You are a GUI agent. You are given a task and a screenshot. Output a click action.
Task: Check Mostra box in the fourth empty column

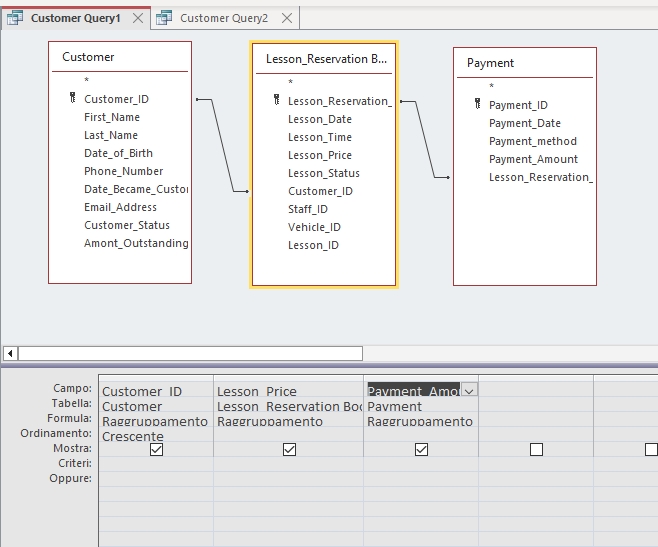[536, 450]
